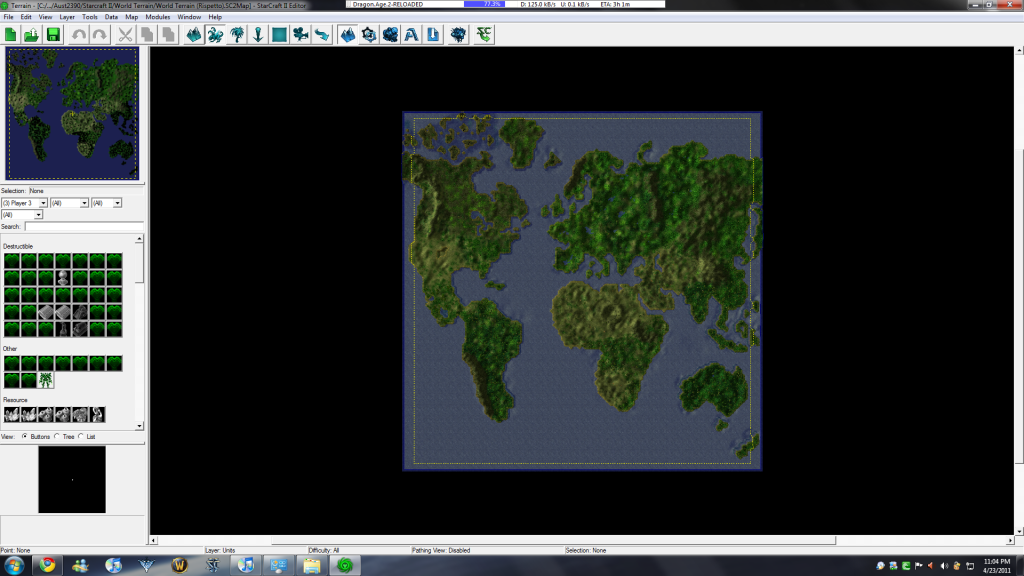Switch to the Terrain layer tool
The image size is (1024, 576).
coord(194,35)
